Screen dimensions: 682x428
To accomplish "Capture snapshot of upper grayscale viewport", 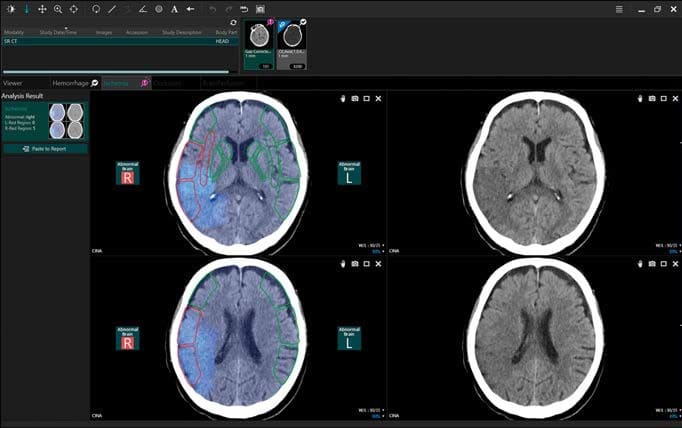I will (652, 99).
